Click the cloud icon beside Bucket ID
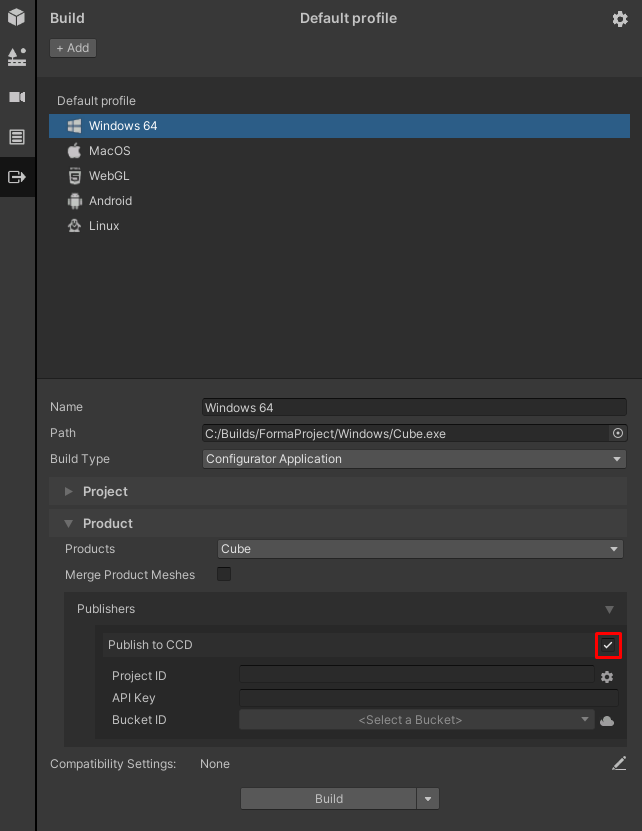 coord(607,721)
